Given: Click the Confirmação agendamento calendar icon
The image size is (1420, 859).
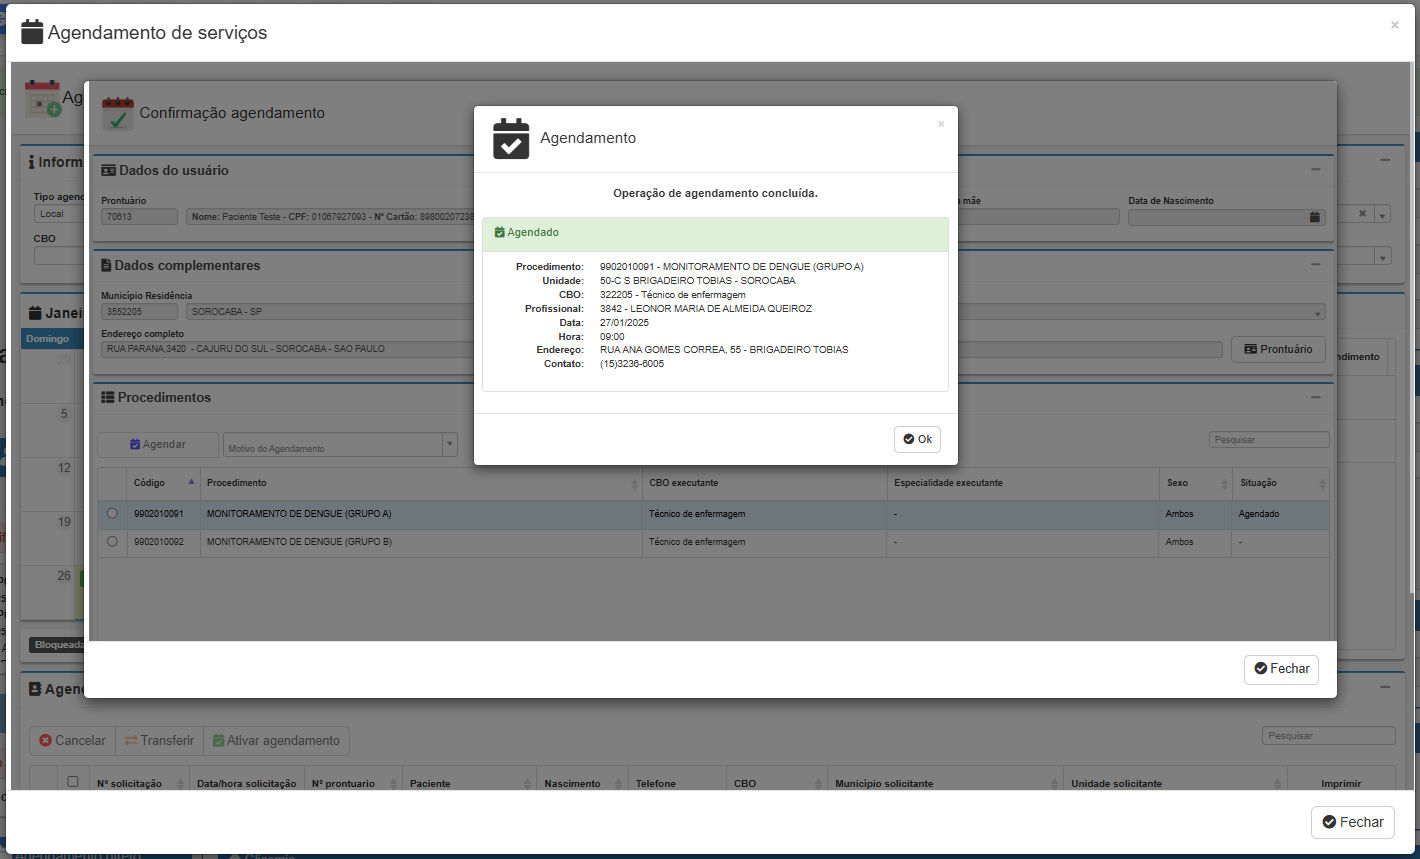Looking at the screenshot, I should [117, 114].
